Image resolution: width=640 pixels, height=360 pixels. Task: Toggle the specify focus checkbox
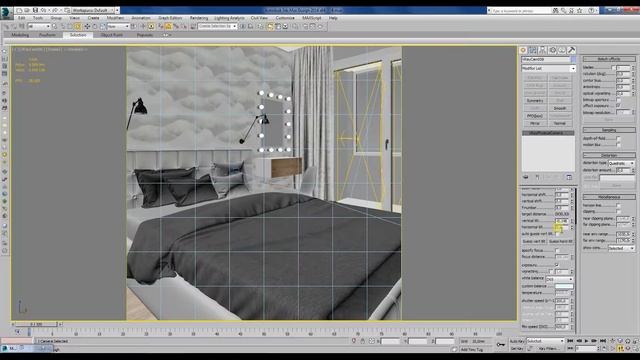(x=557, y=250)
